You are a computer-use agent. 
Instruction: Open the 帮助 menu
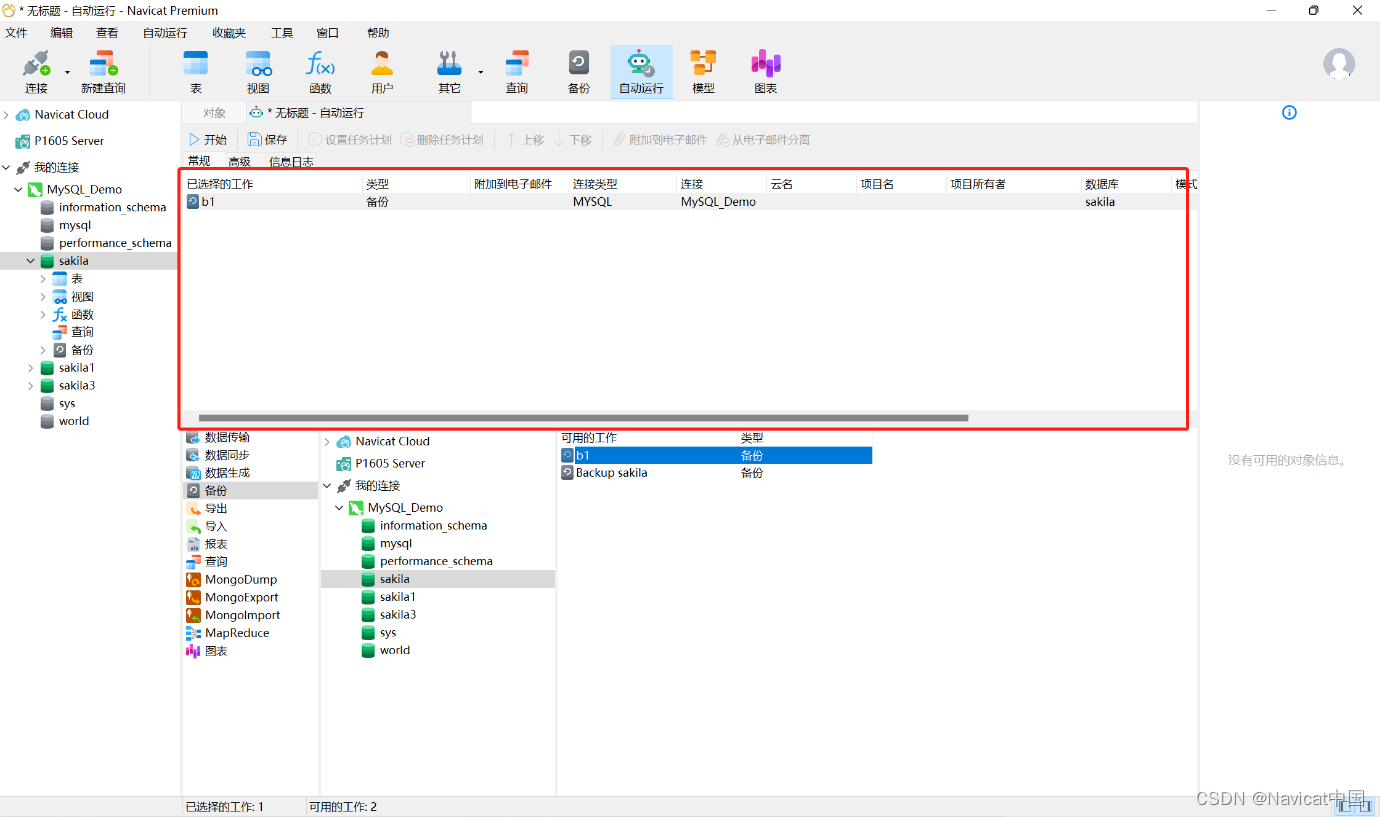pyautogui.click(x=379, y=33)
